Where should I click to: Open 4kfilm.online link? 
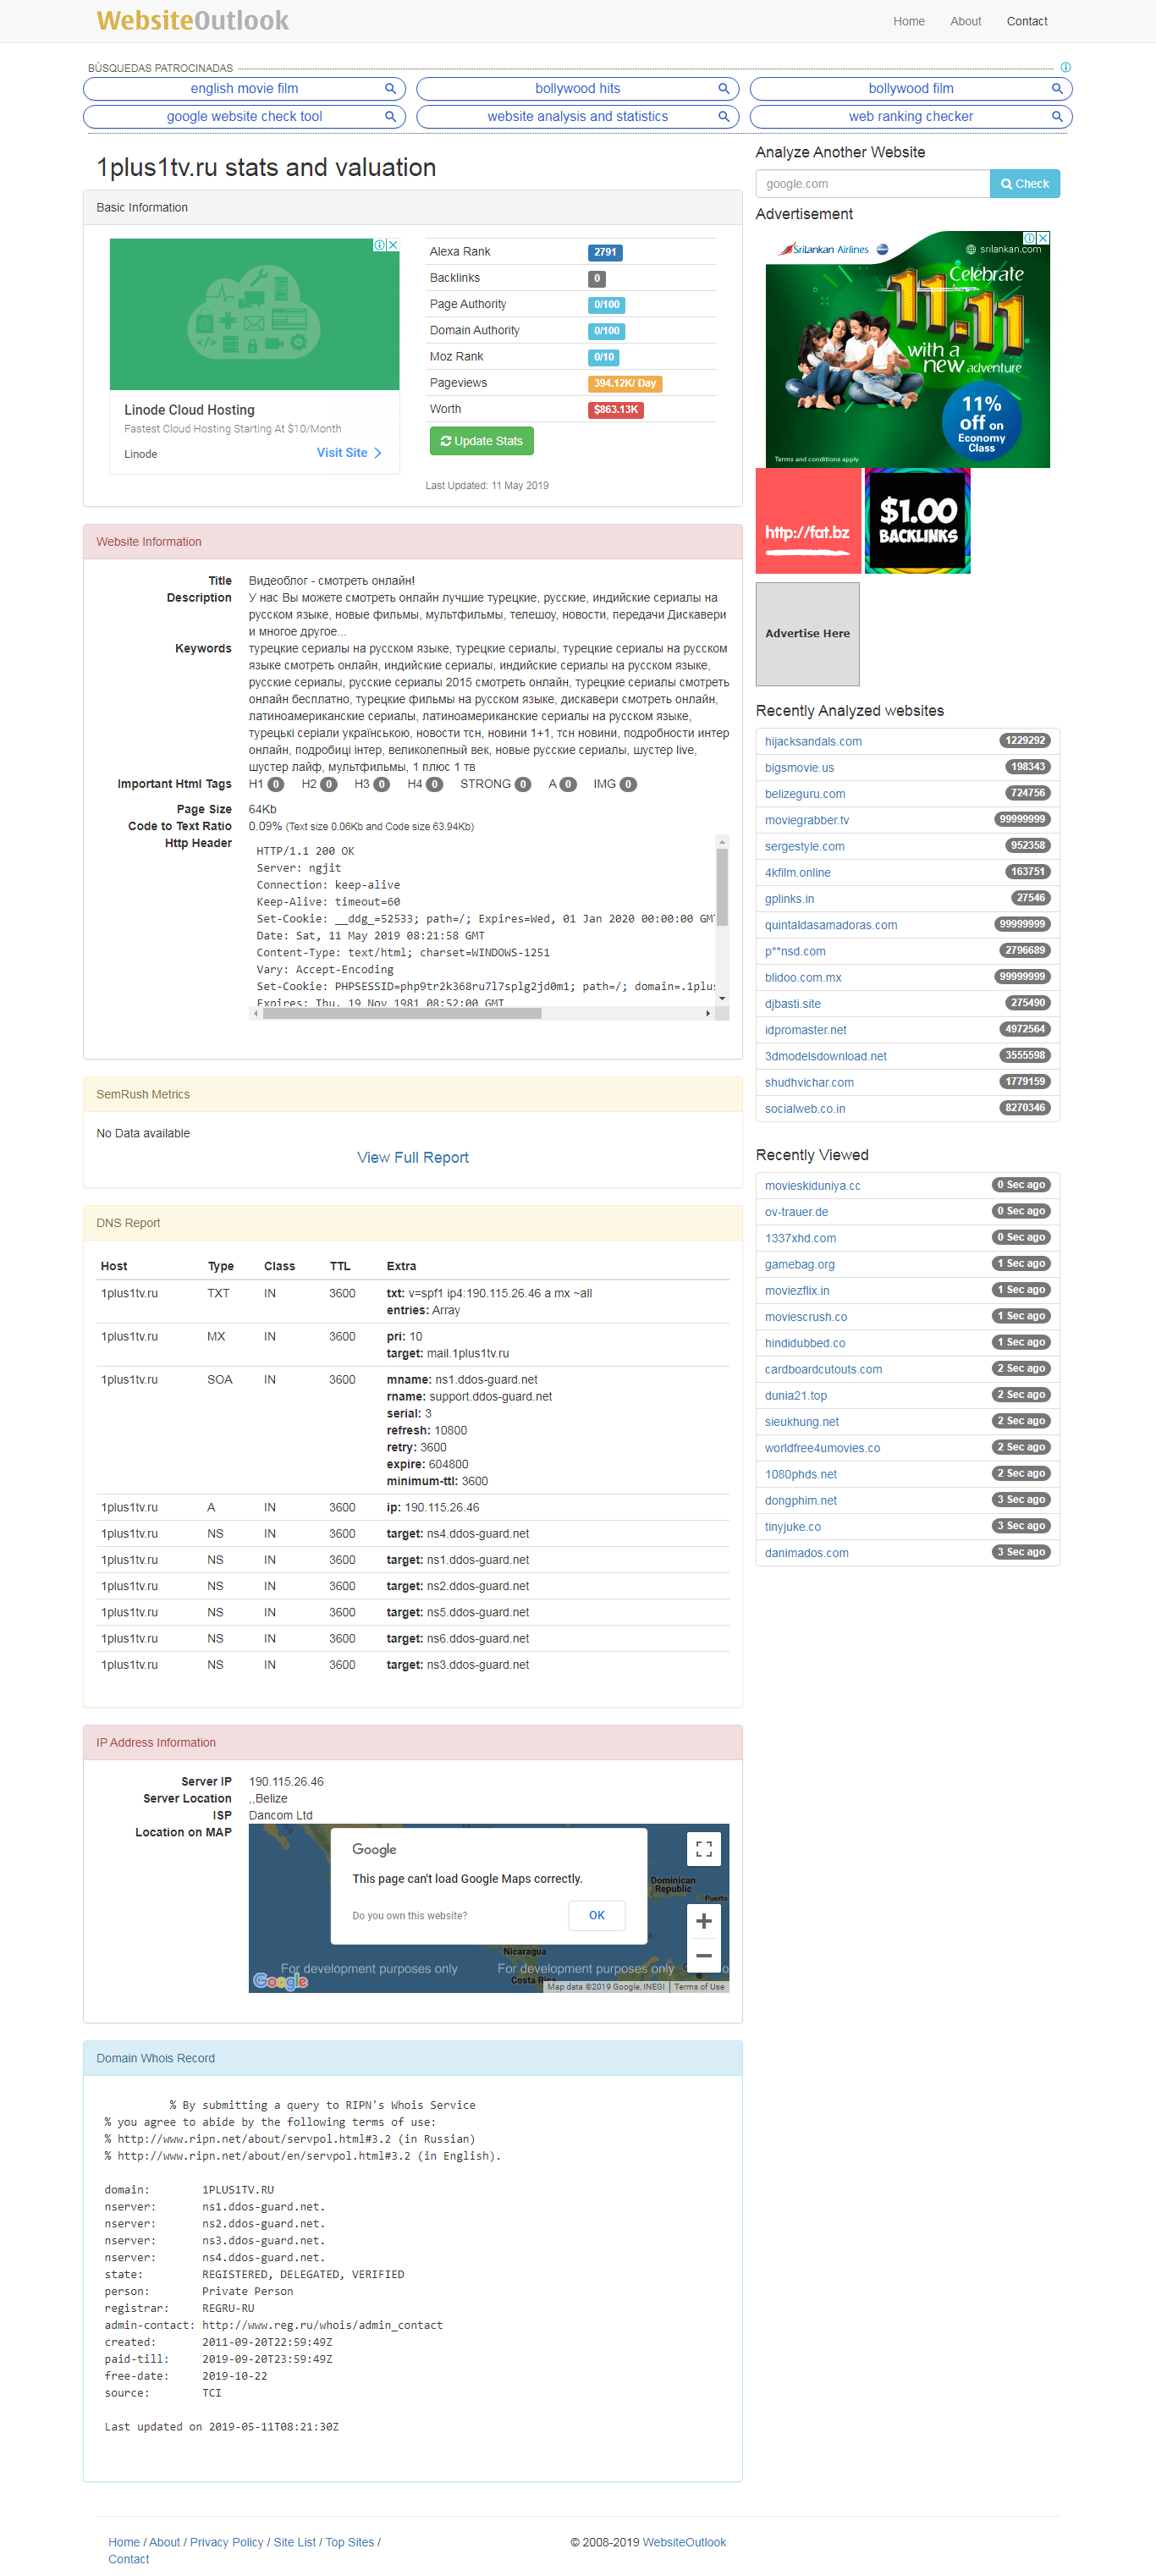coord(797,872)
